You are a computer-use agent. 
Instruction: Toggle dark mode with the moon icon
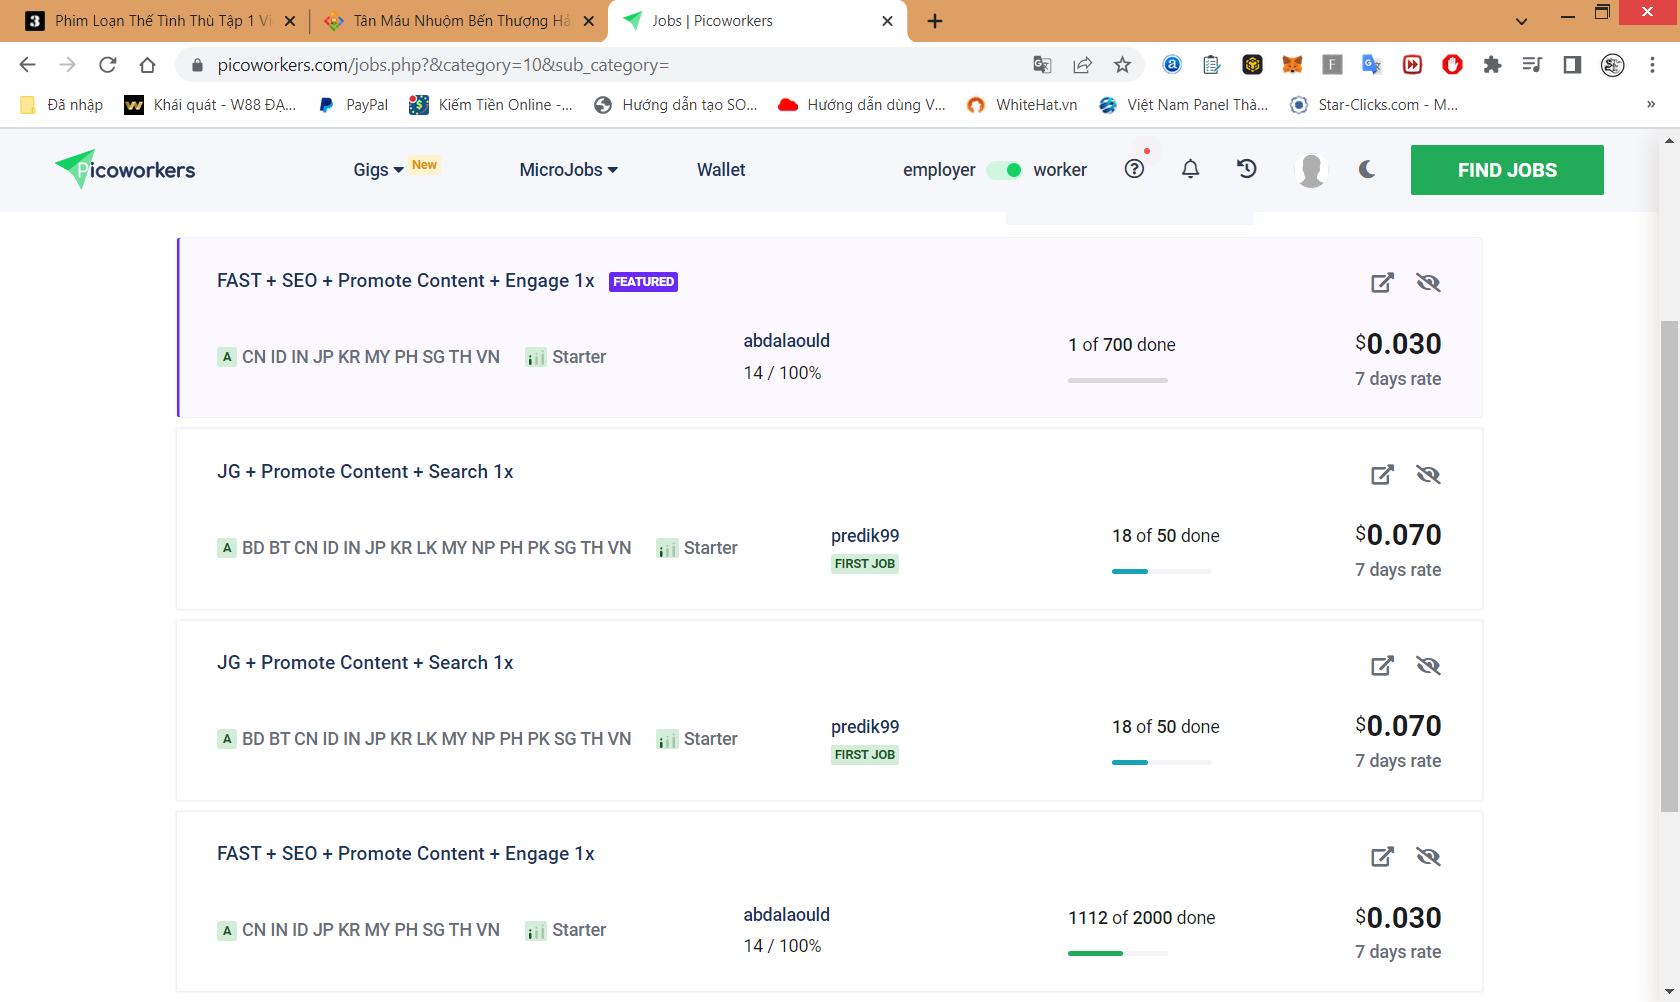coord(1367,169)
